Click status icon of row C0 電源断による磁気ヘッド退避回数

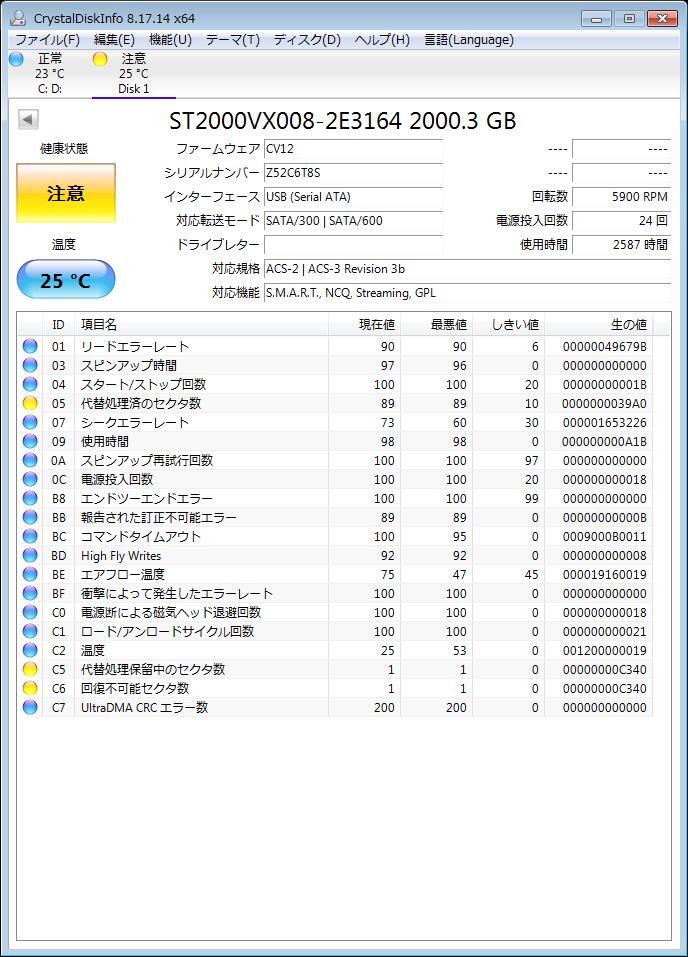30,612
